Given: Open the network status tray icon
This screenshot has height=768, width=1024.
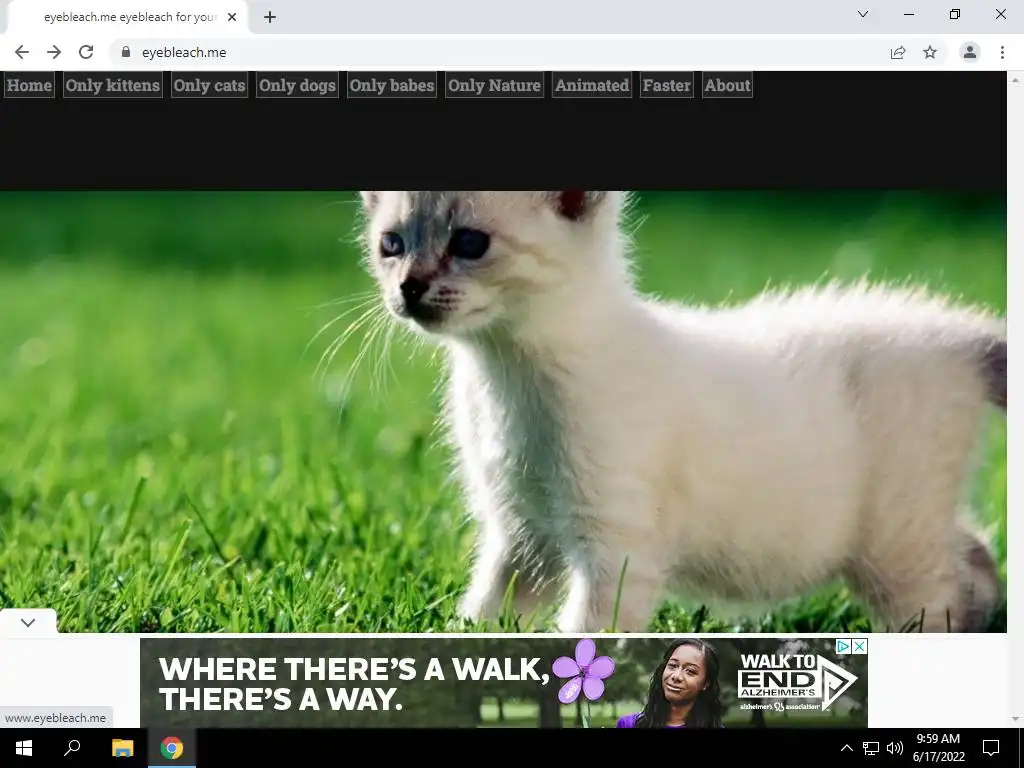Looking at the screenshot, I should point(871,748).
